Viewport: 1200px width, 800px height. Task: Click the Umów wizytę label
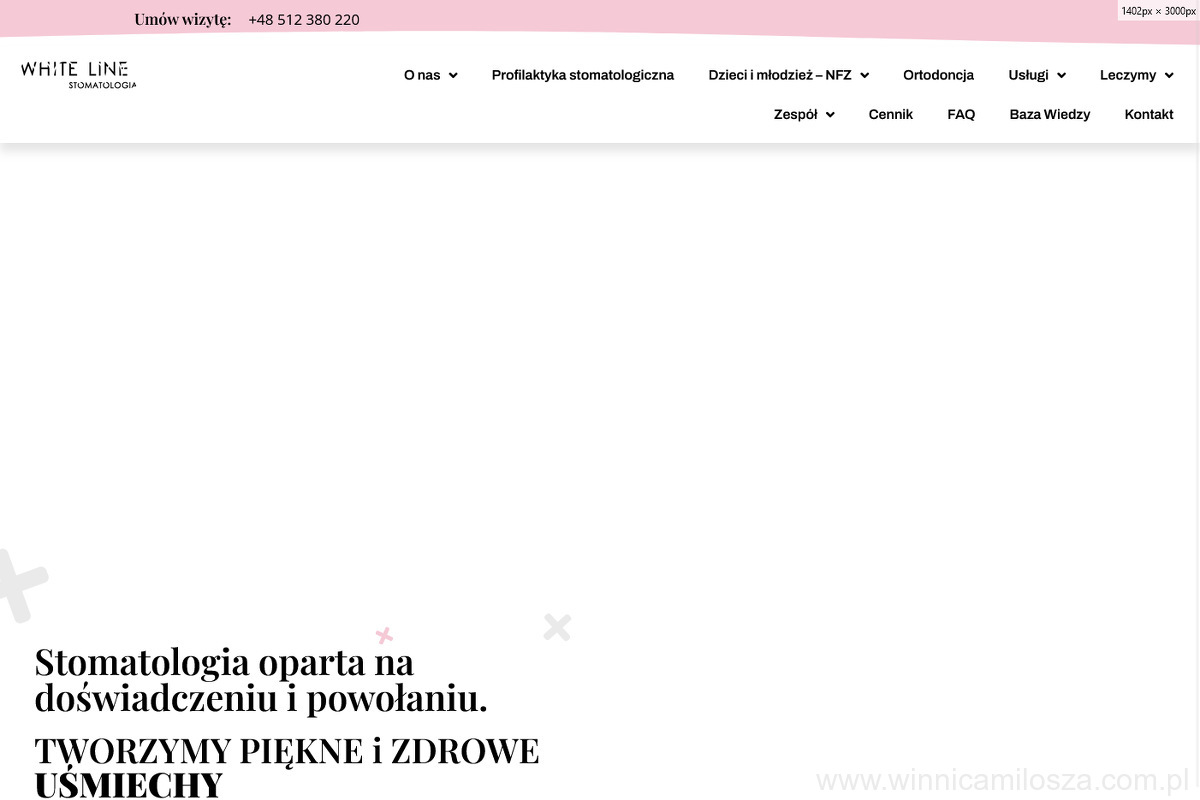coord(182,19)
